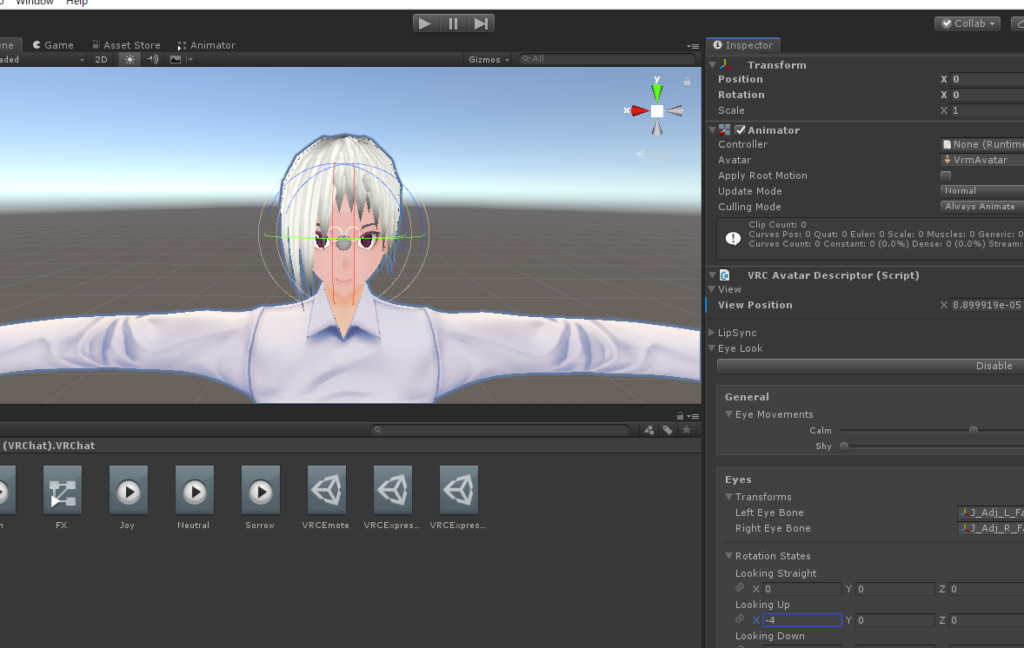Click the scene search field
The height and width of the screenshot is (648, 1024).
(607, 59)
